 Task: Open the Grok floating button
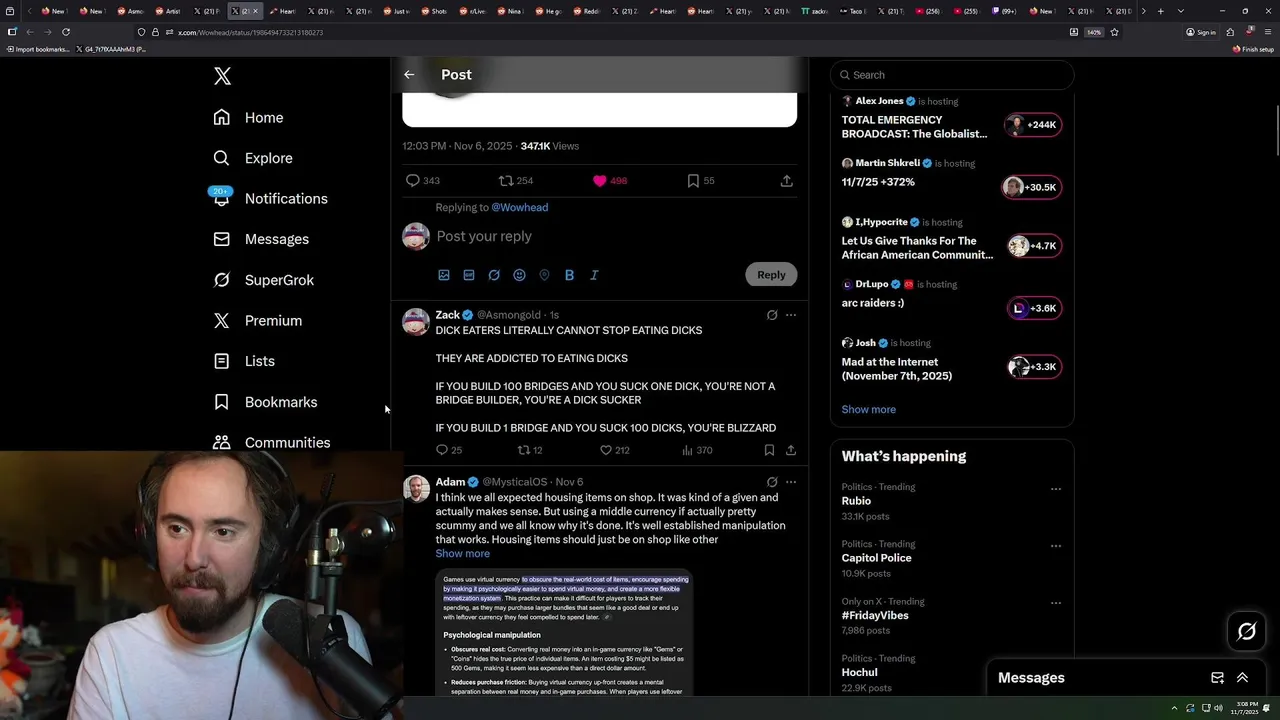(x=1247, y=631)
